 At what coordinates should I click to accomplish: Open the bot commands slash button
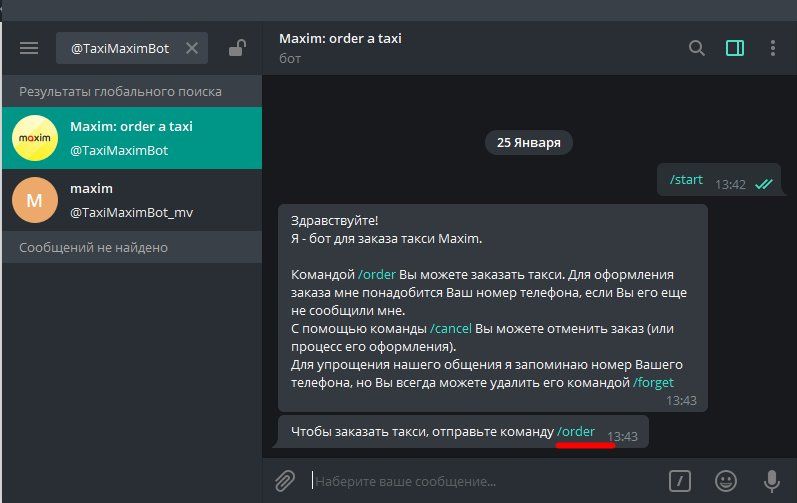click(680, 481)
